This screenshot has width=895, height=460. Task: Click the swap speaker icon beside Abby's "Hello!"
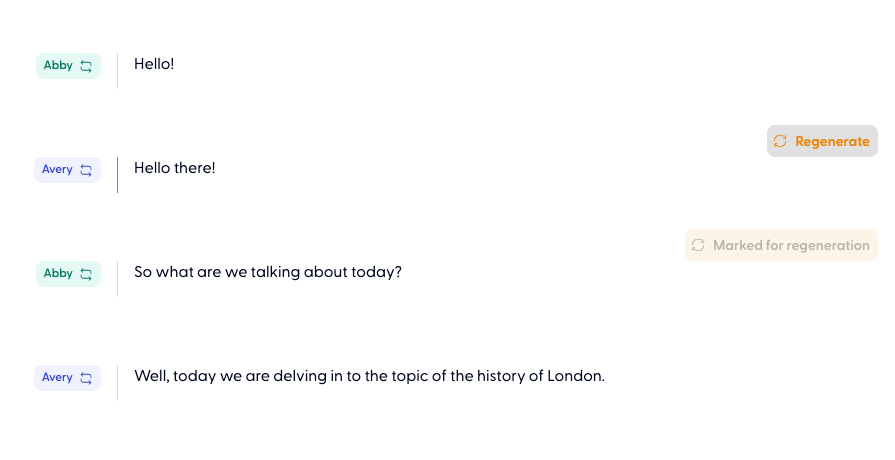(86, 66)
